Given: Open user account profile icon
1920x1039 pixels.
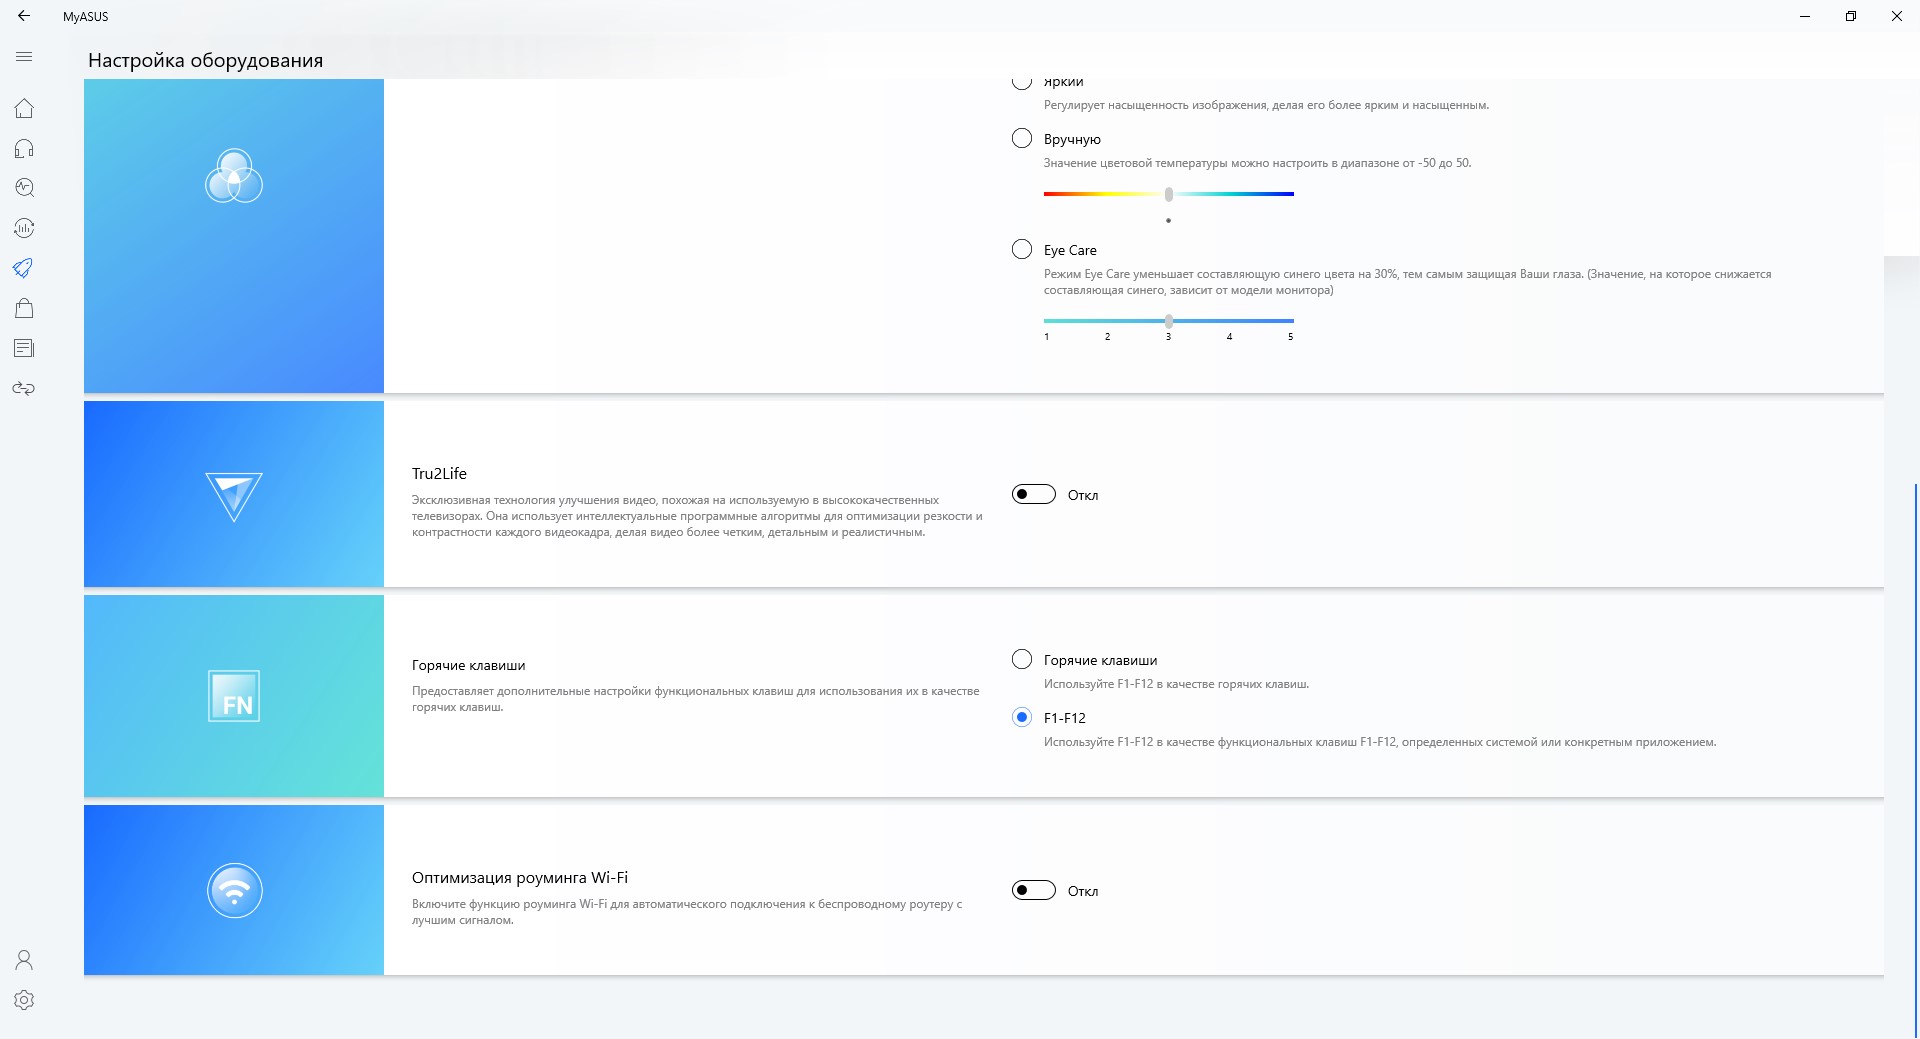Looking at the screenshot, I should click(24, 960).
